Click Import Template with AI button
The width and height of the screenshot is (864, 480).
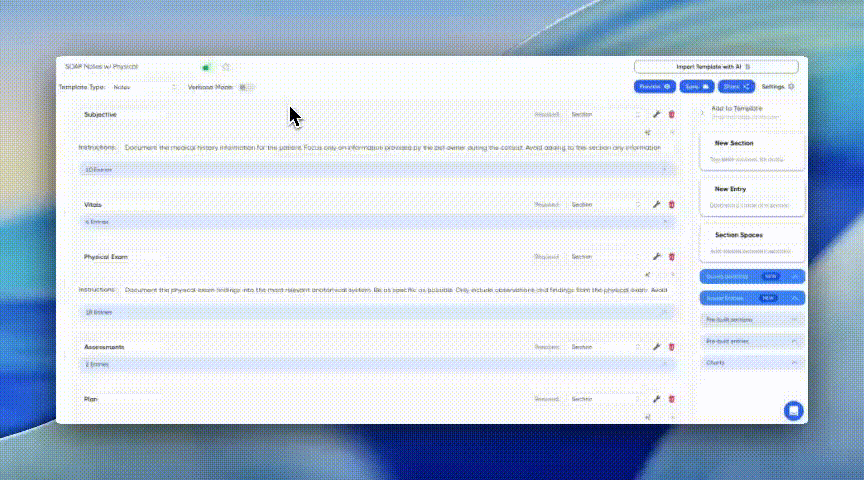(x=716, y=67)
